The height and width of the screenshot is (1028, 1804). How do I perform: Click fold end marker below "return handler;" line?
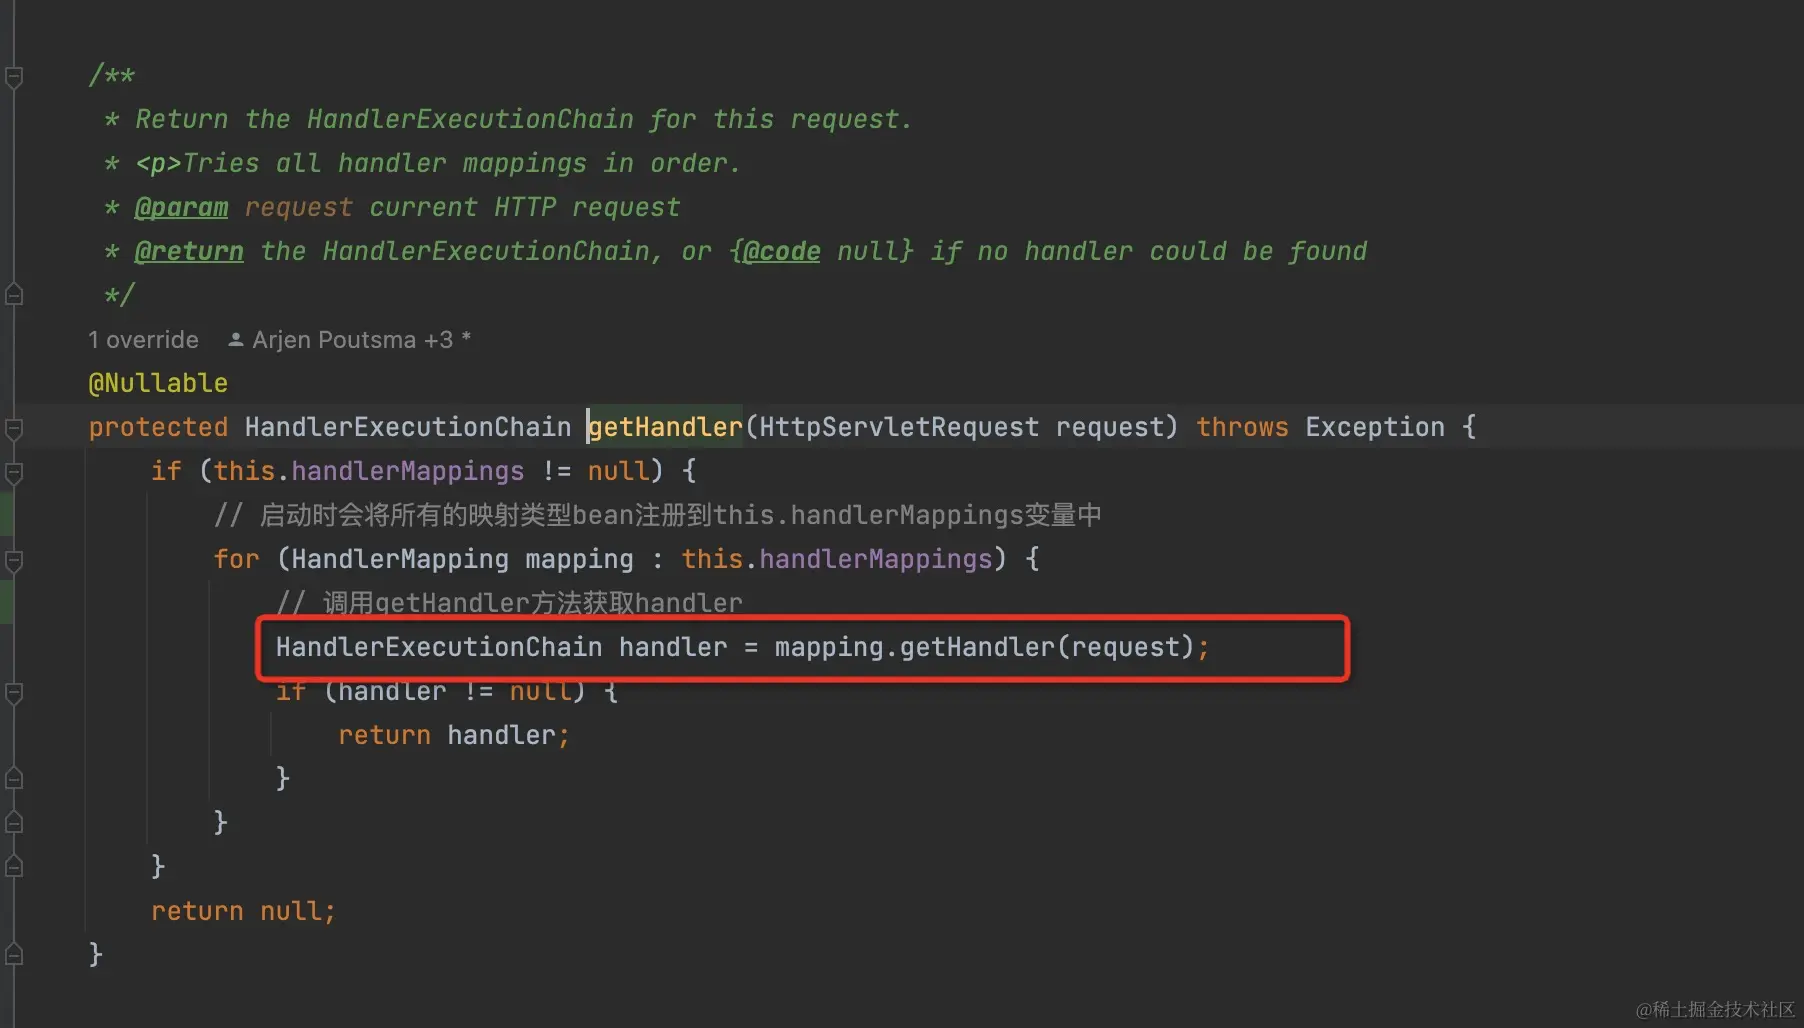tap(14, 779)
